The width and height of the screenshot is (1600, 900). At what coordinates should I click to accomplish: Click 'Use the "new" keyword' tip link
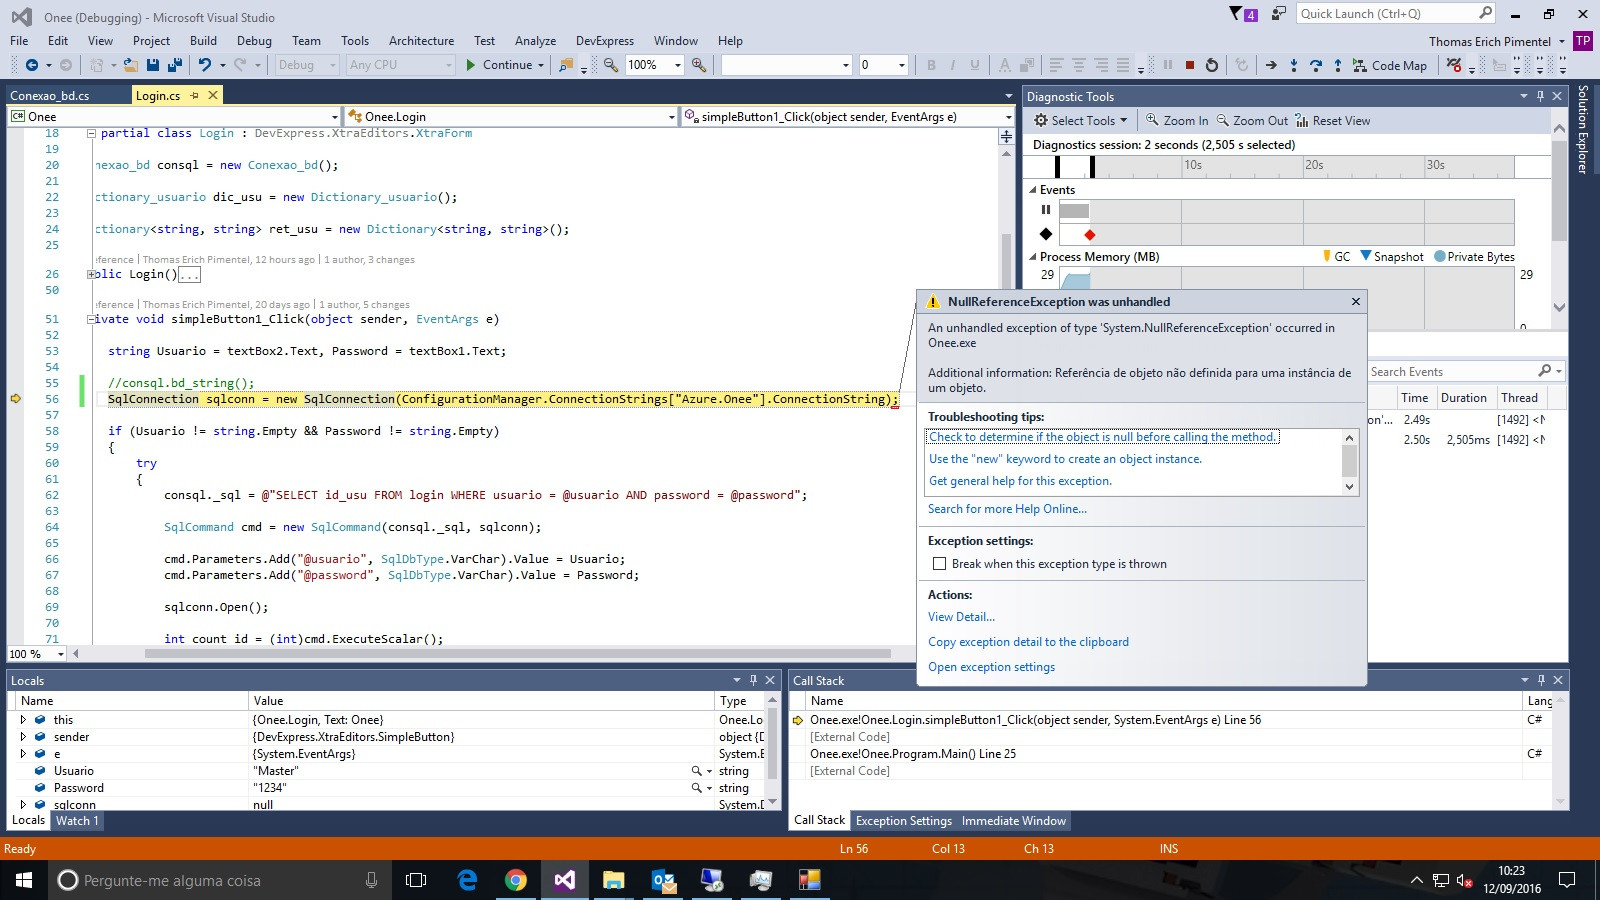[1065, 459]
